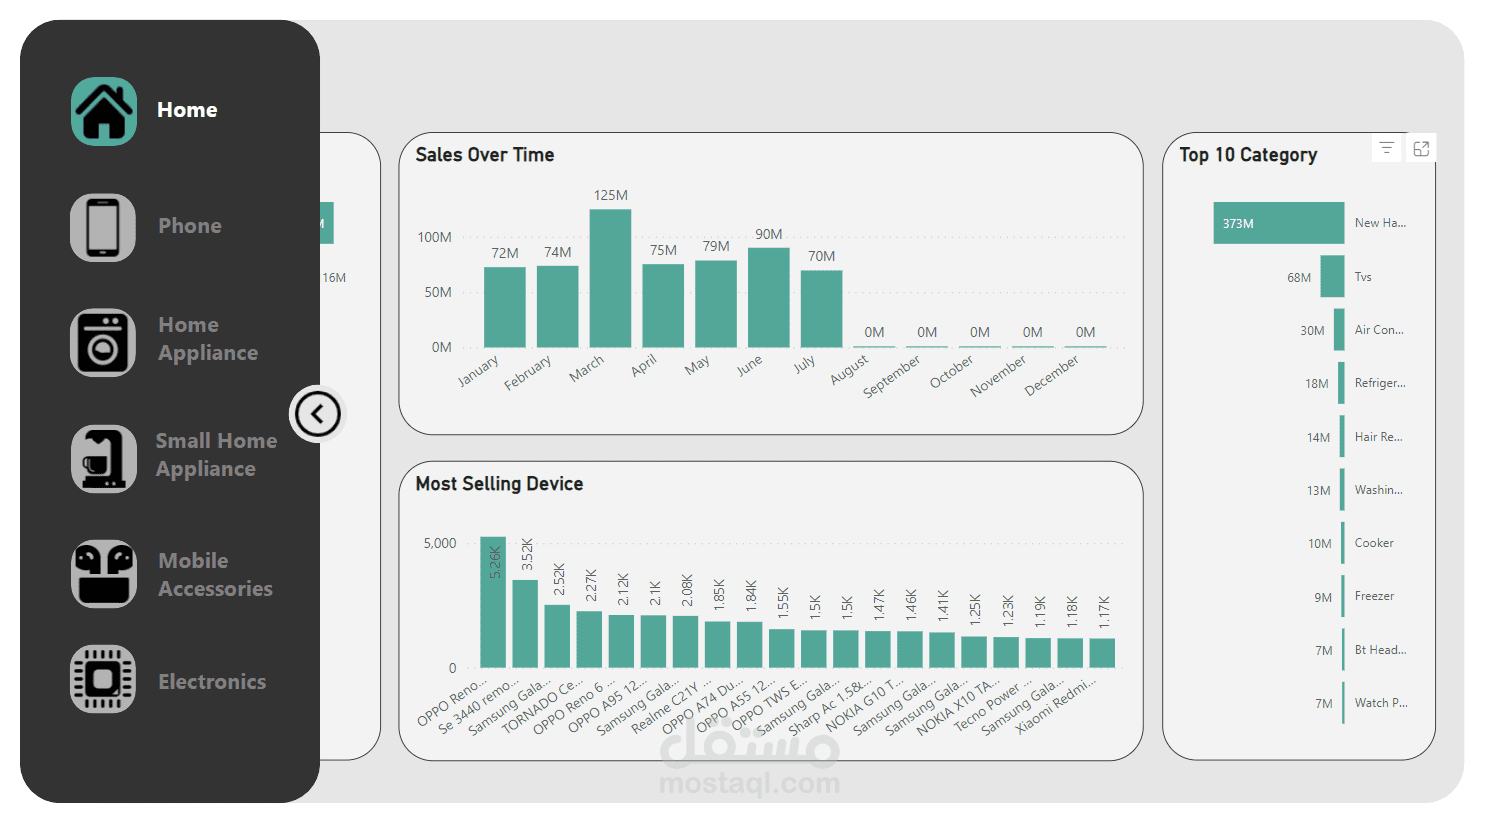Select the February 74M sales bar

(558, 306)
